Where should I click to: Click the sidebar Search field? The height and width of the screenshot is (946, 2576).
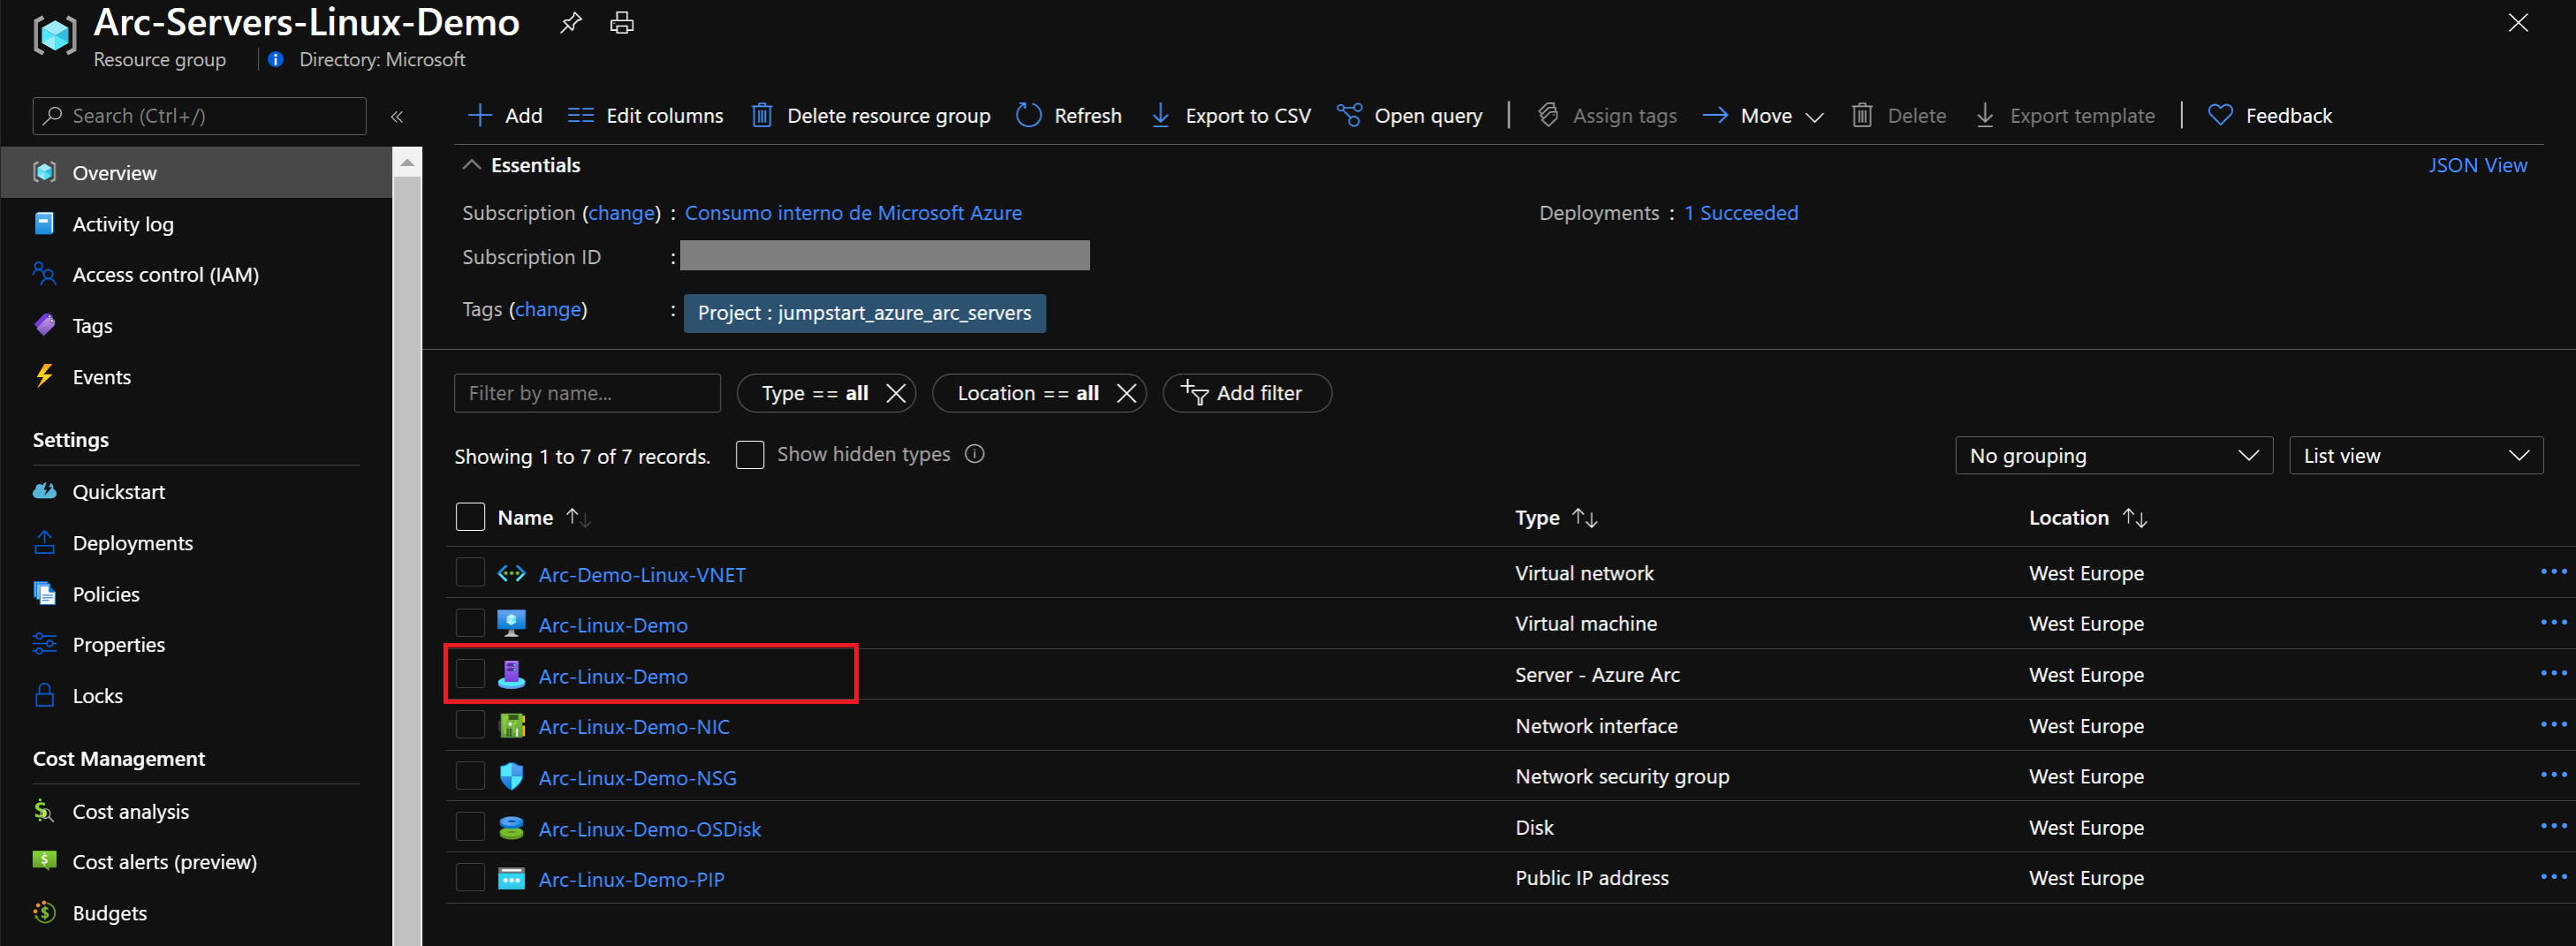200,116
